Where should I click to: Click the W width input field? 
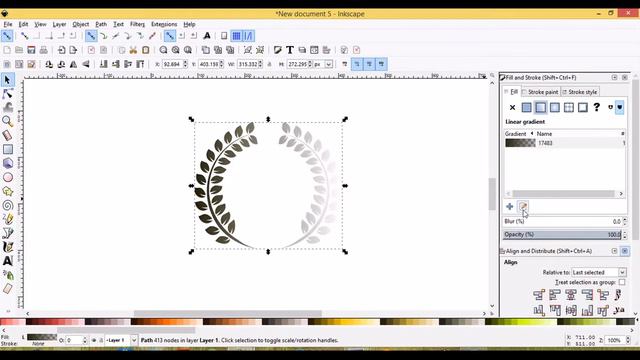(248, 64)
